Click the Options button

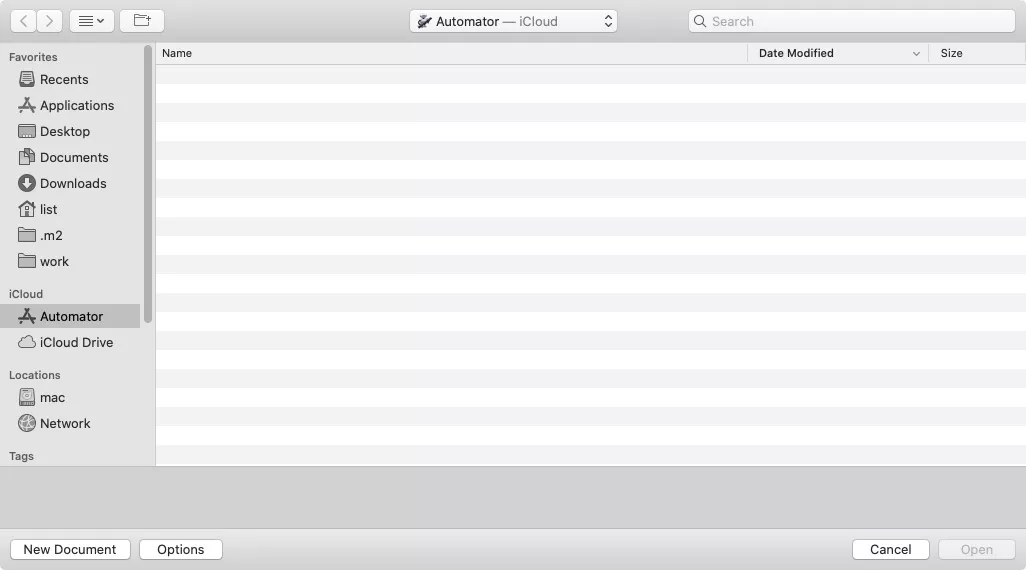click(x=181, y=550)
